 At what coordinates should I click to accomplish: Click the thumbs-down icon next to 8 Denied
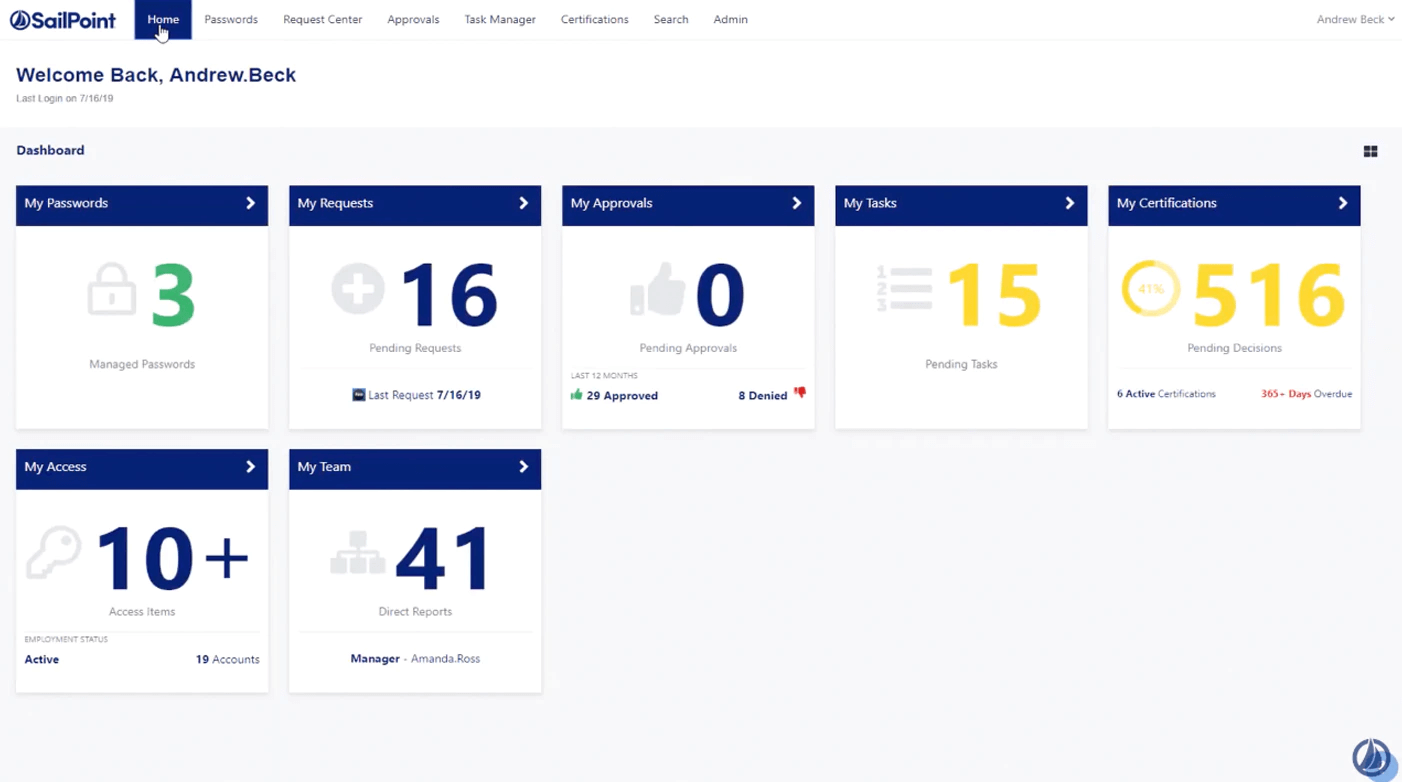799,393
